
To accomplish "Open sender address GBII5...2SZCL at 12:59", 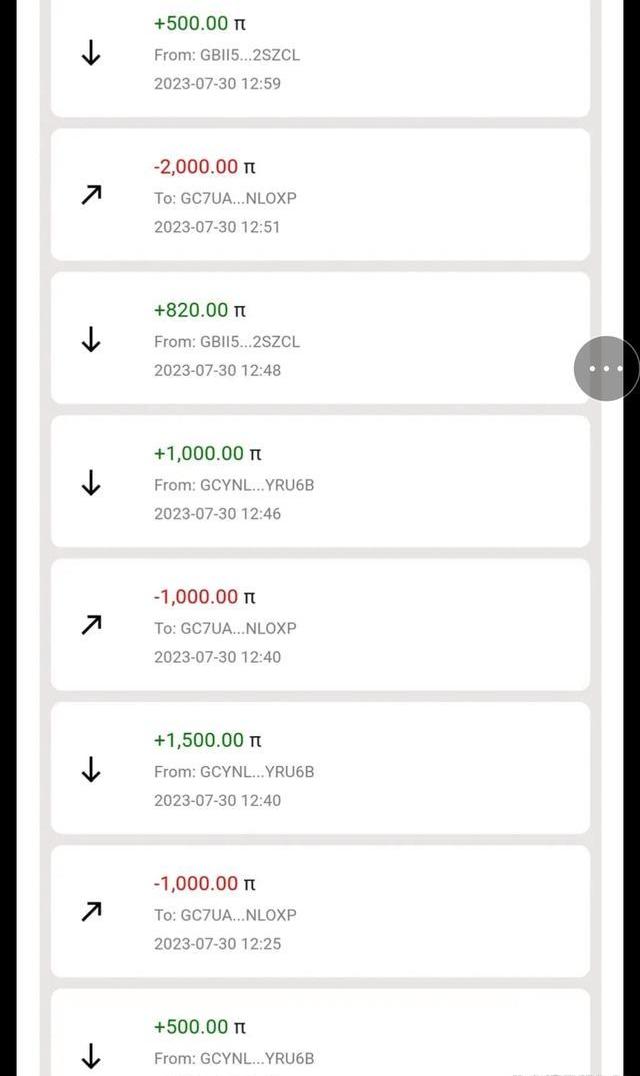I will [x=226, y=55].
